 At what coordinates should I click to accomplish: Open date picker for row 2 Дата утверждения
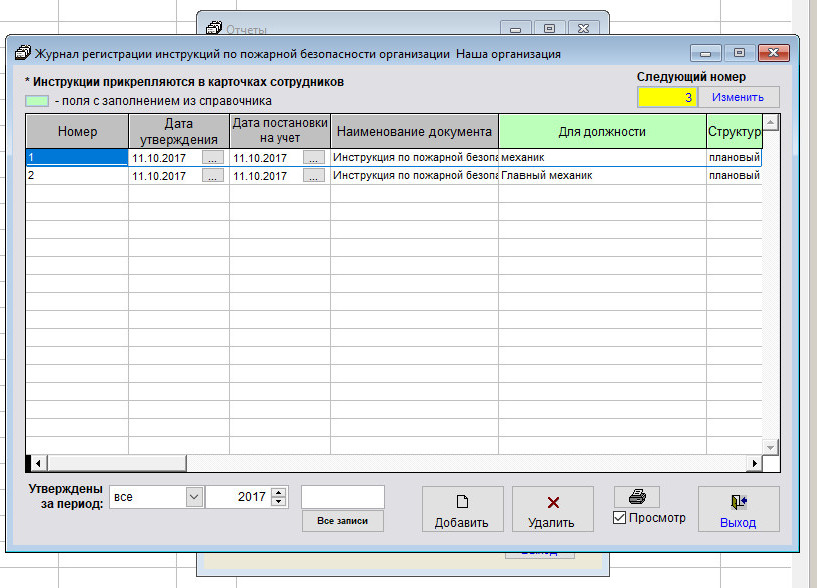213,176
